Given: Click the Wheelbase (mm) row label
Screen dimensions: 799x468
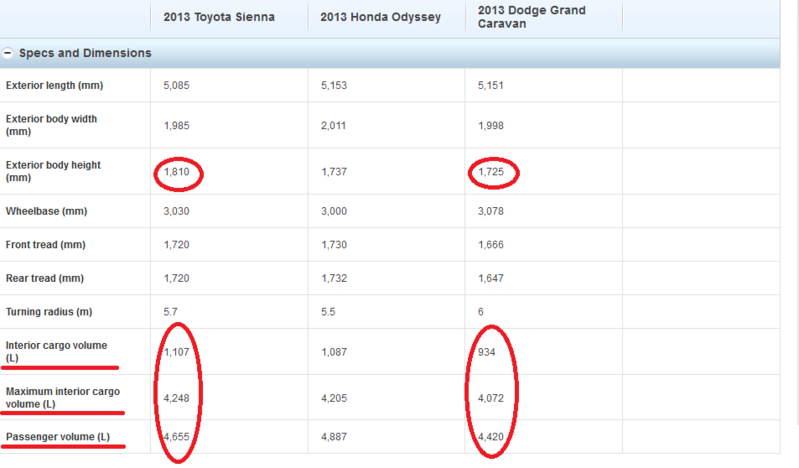Looking at the screenshot, I should coord(46,211).
